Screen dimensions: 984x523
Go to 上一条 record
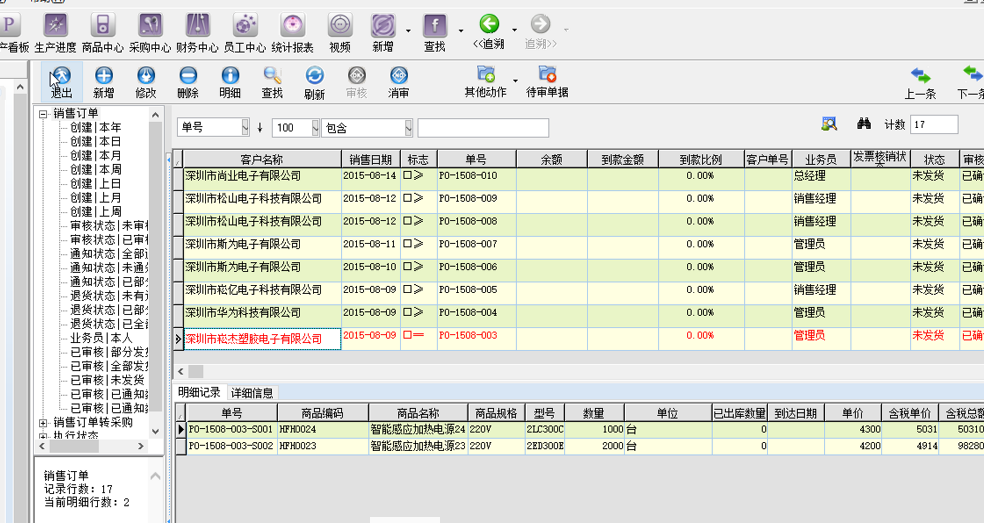click(921, 84)
